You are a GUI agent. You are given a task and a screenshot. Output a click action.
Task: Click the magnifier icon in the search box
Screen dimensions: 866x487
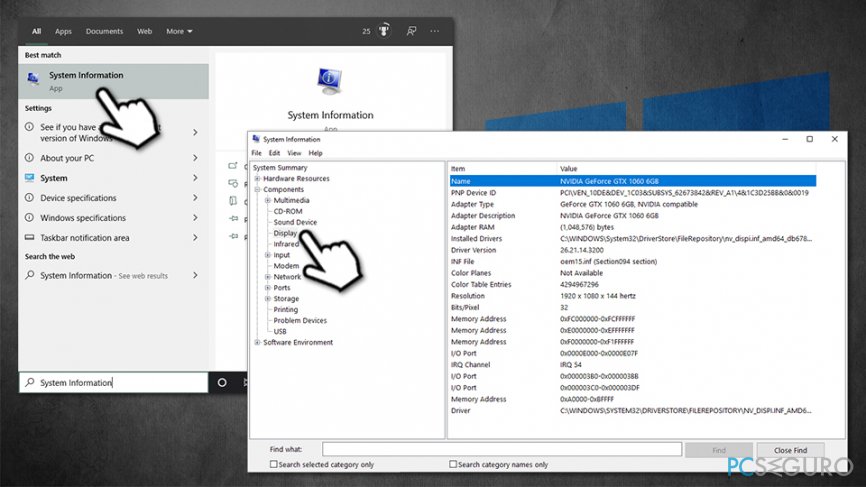pos(30,382)
